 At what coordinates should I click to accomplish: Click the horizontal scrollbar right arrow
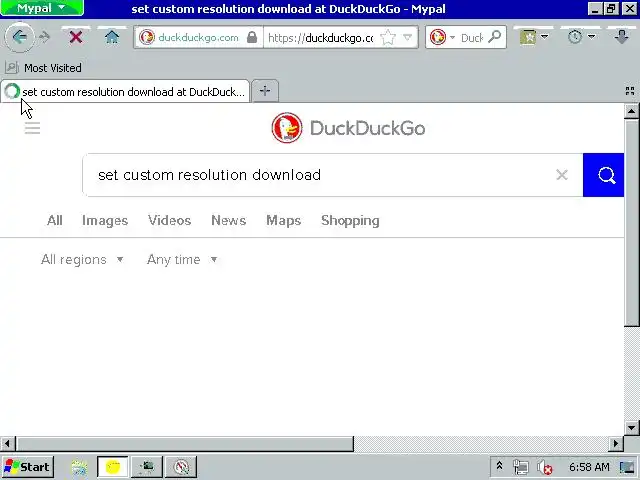tap(616, 443)
